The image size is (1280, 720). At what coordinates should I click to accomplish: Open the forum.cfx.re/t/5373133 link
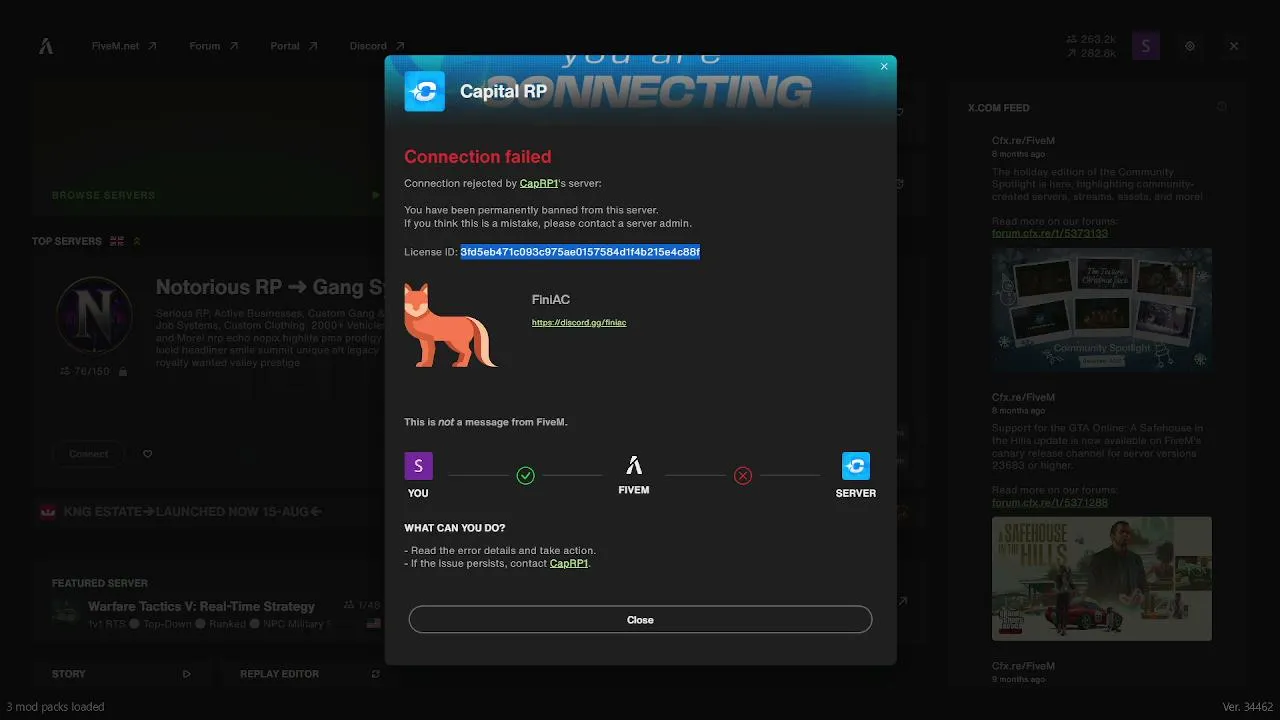(x=1050, y=234)
